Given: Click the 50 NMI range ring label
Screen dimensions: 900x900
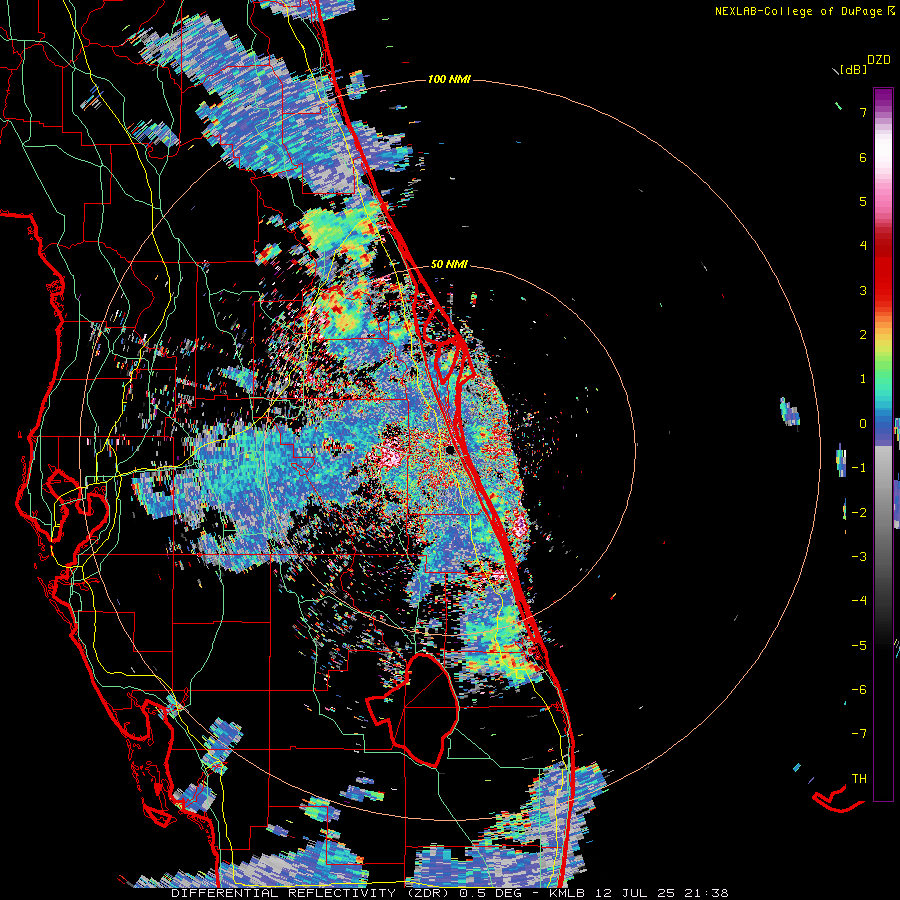Looking at the screenshot, I should (449, 265).
